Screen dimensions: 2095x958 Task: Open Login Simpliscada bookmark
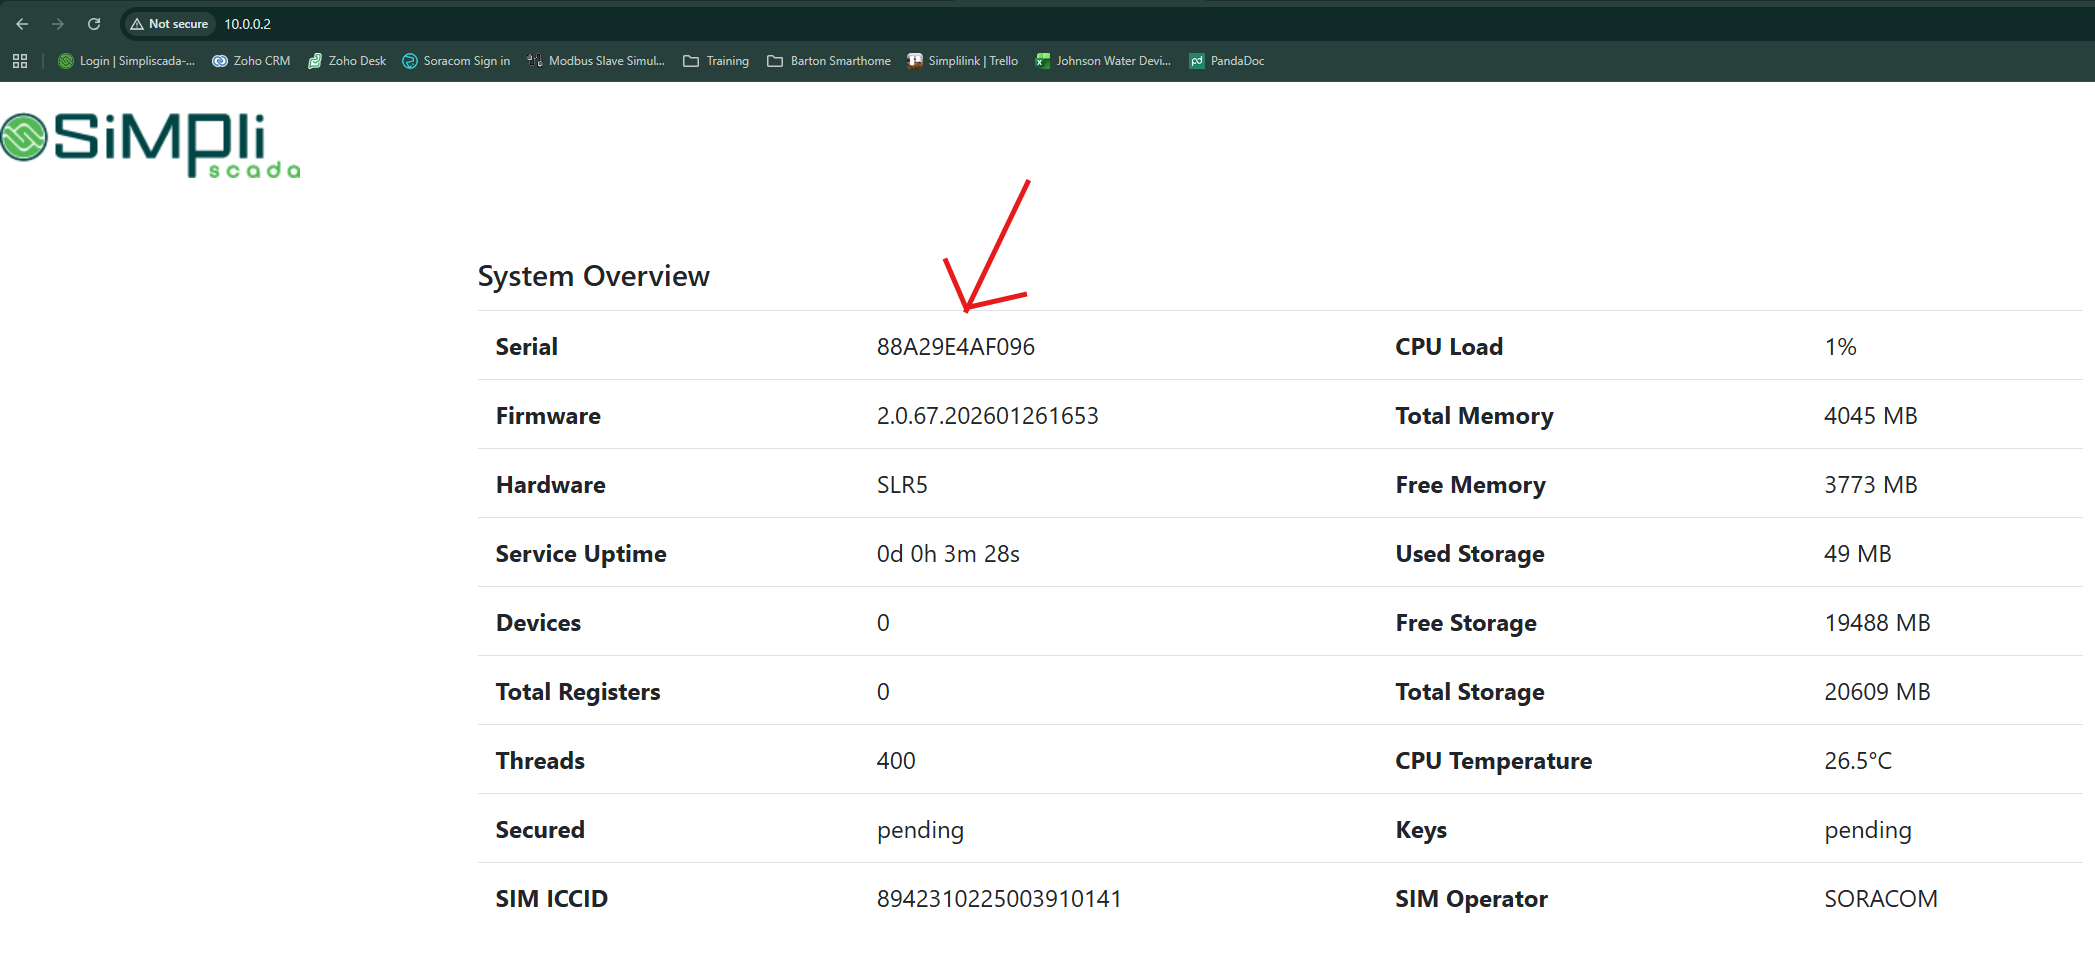pos(127,61)
